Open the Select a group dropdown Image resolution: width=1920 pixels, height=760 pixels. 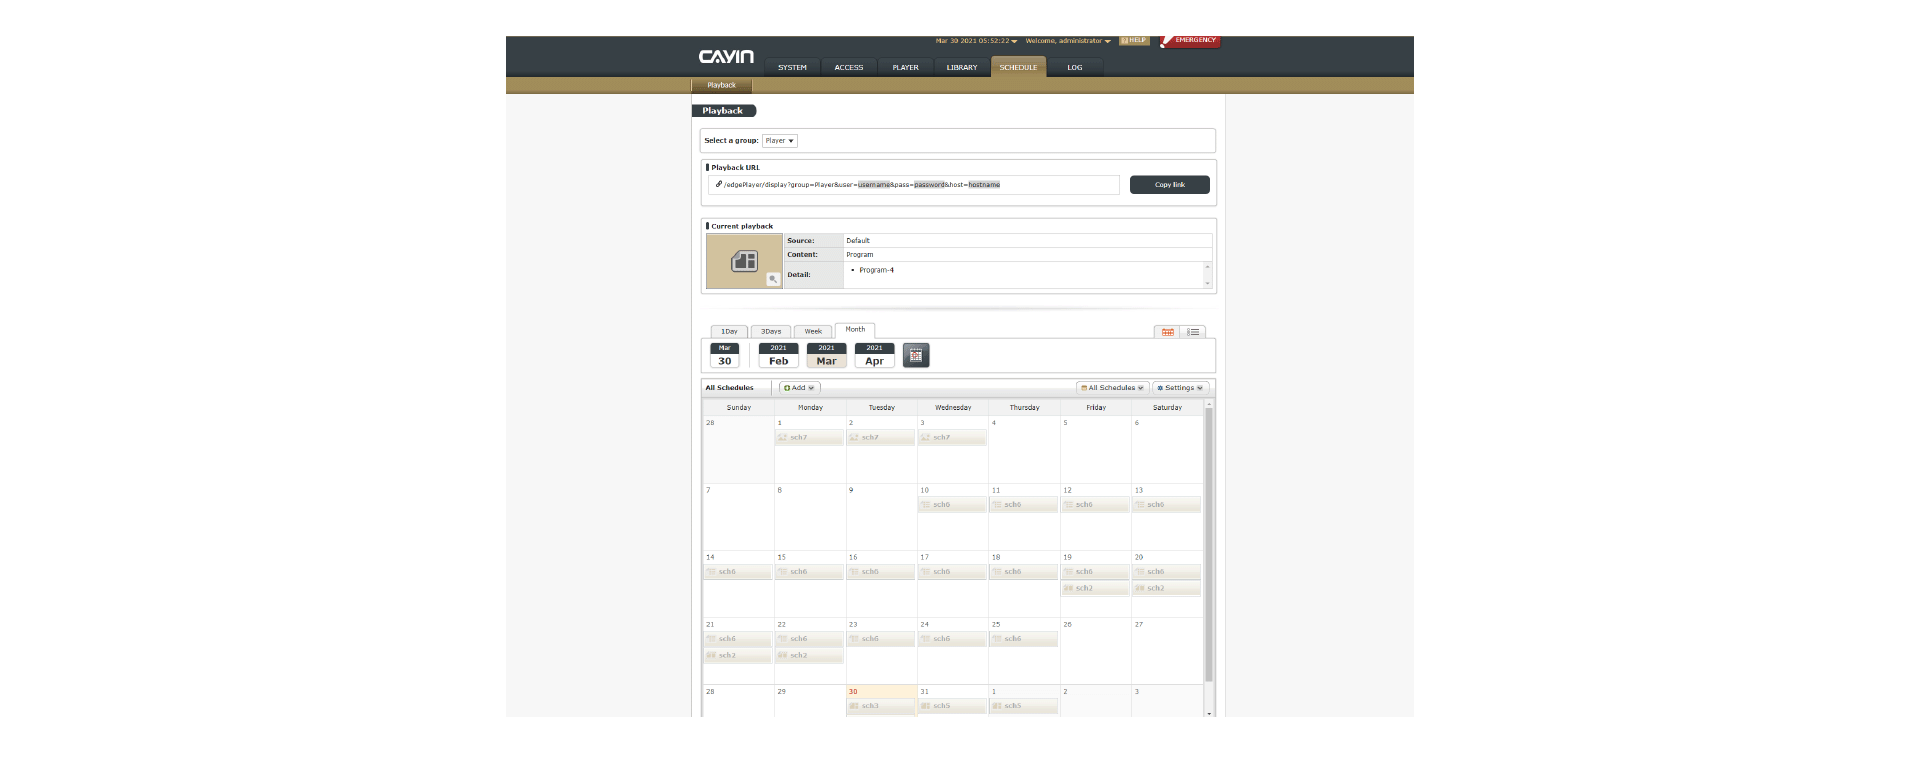(x=779, y=141)
